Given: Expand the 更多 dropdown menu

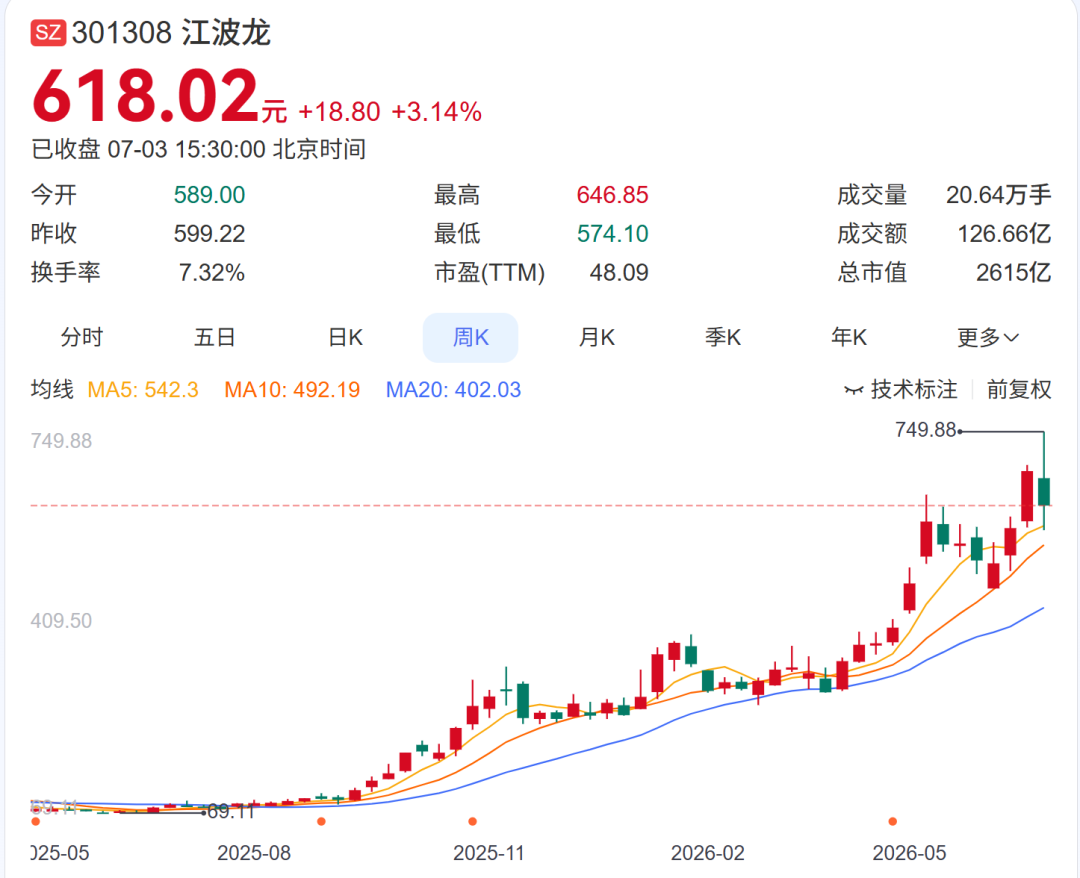Looking at the screenshot, I should point(987,337).
